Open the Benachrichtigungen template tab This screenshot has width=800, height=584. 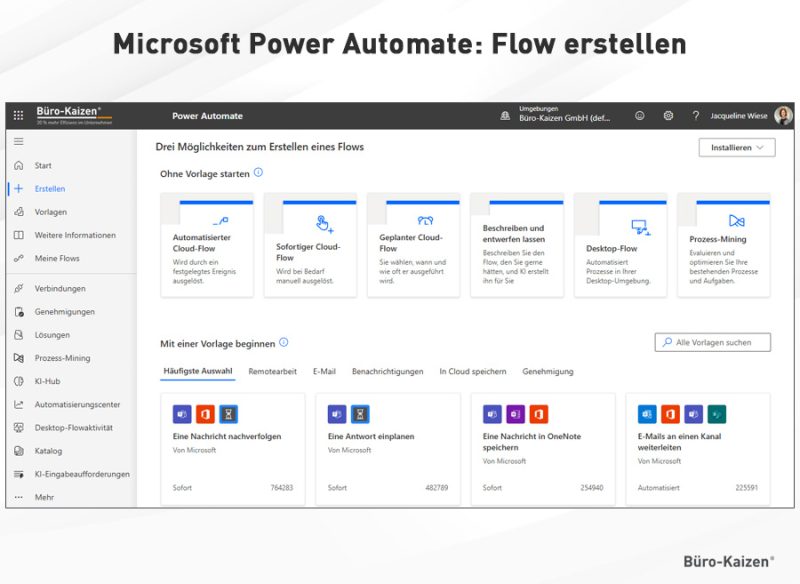point(387,371)
